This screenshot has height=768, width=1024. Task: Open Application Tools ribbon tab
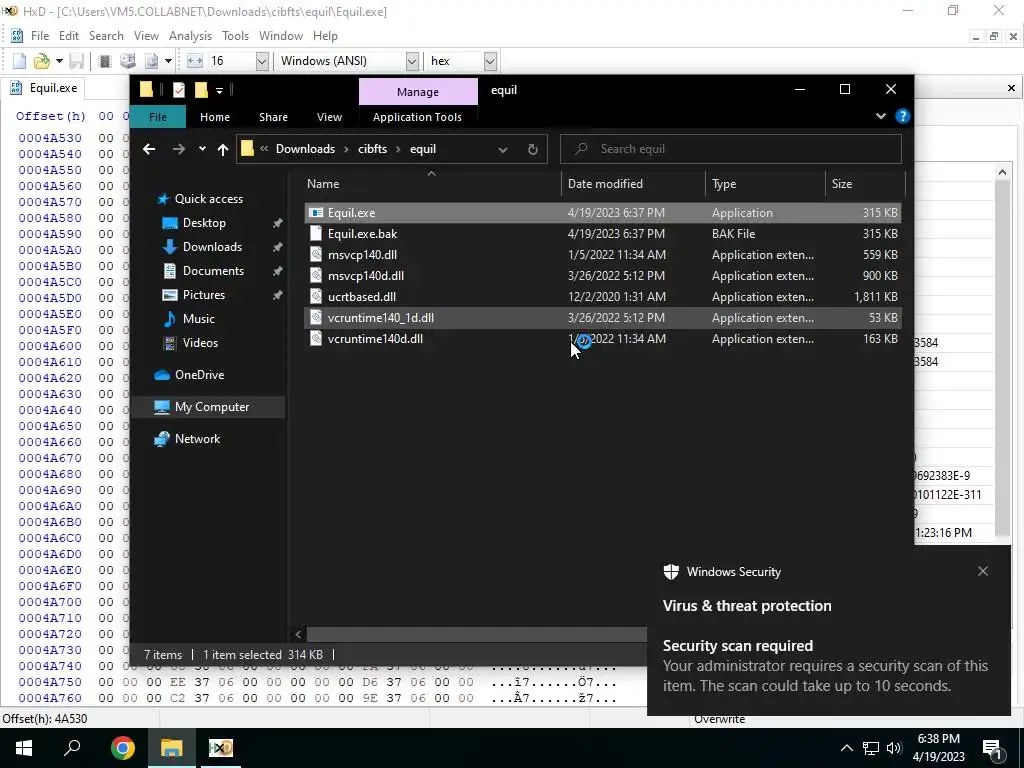click(x=417, y=117)
